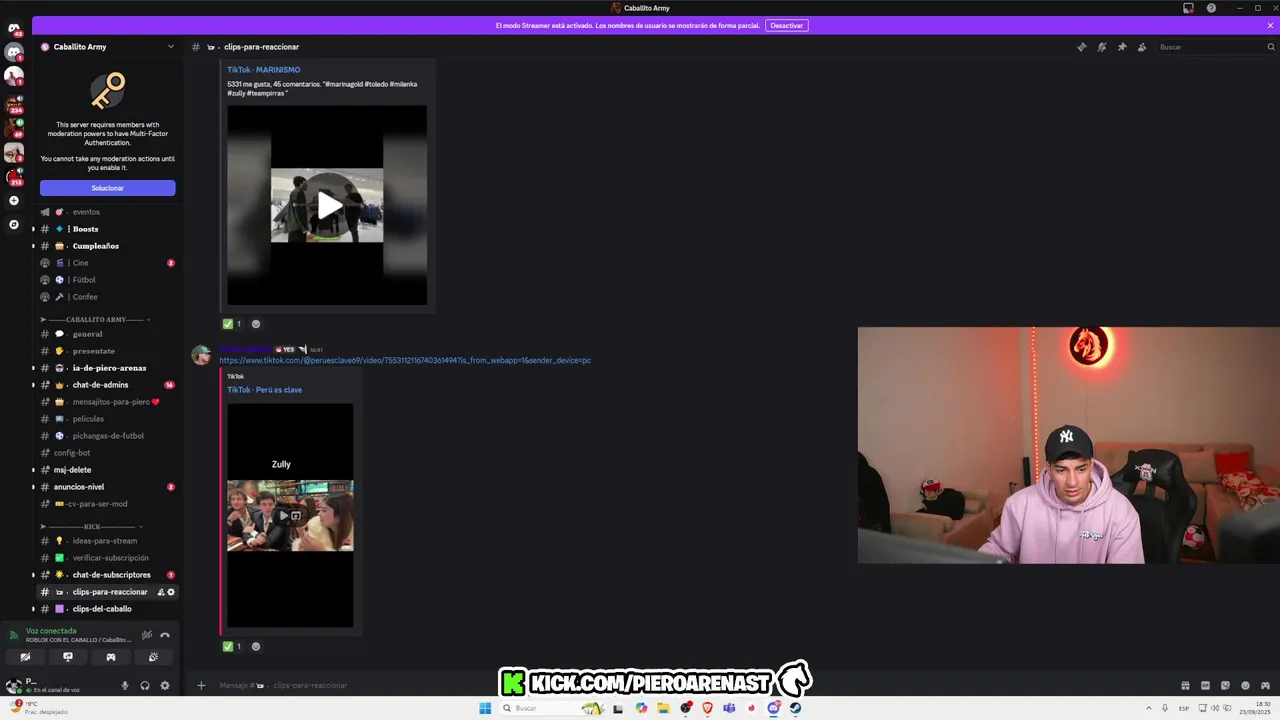Open Discord inbox icon in title bar
This screenshot has width=1280, height=720.
[1188, 8]
